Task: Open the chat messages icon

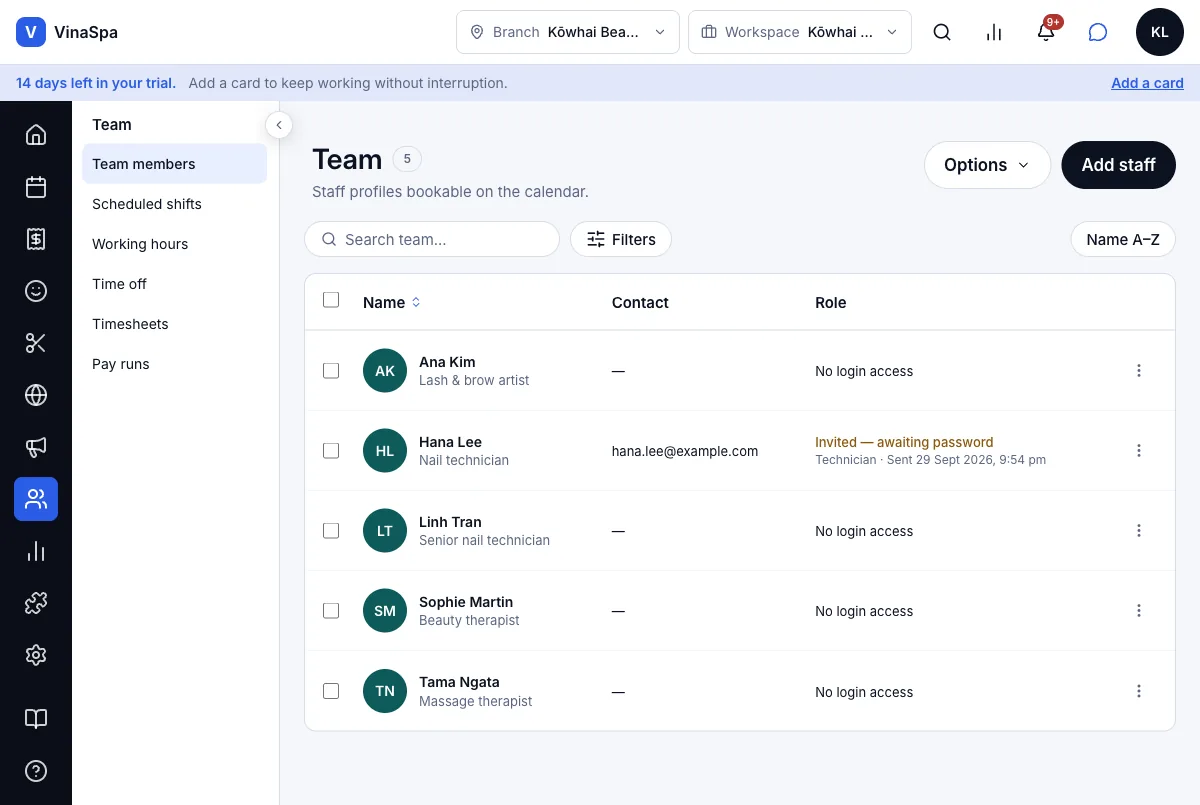Action: coord(1098,32)
